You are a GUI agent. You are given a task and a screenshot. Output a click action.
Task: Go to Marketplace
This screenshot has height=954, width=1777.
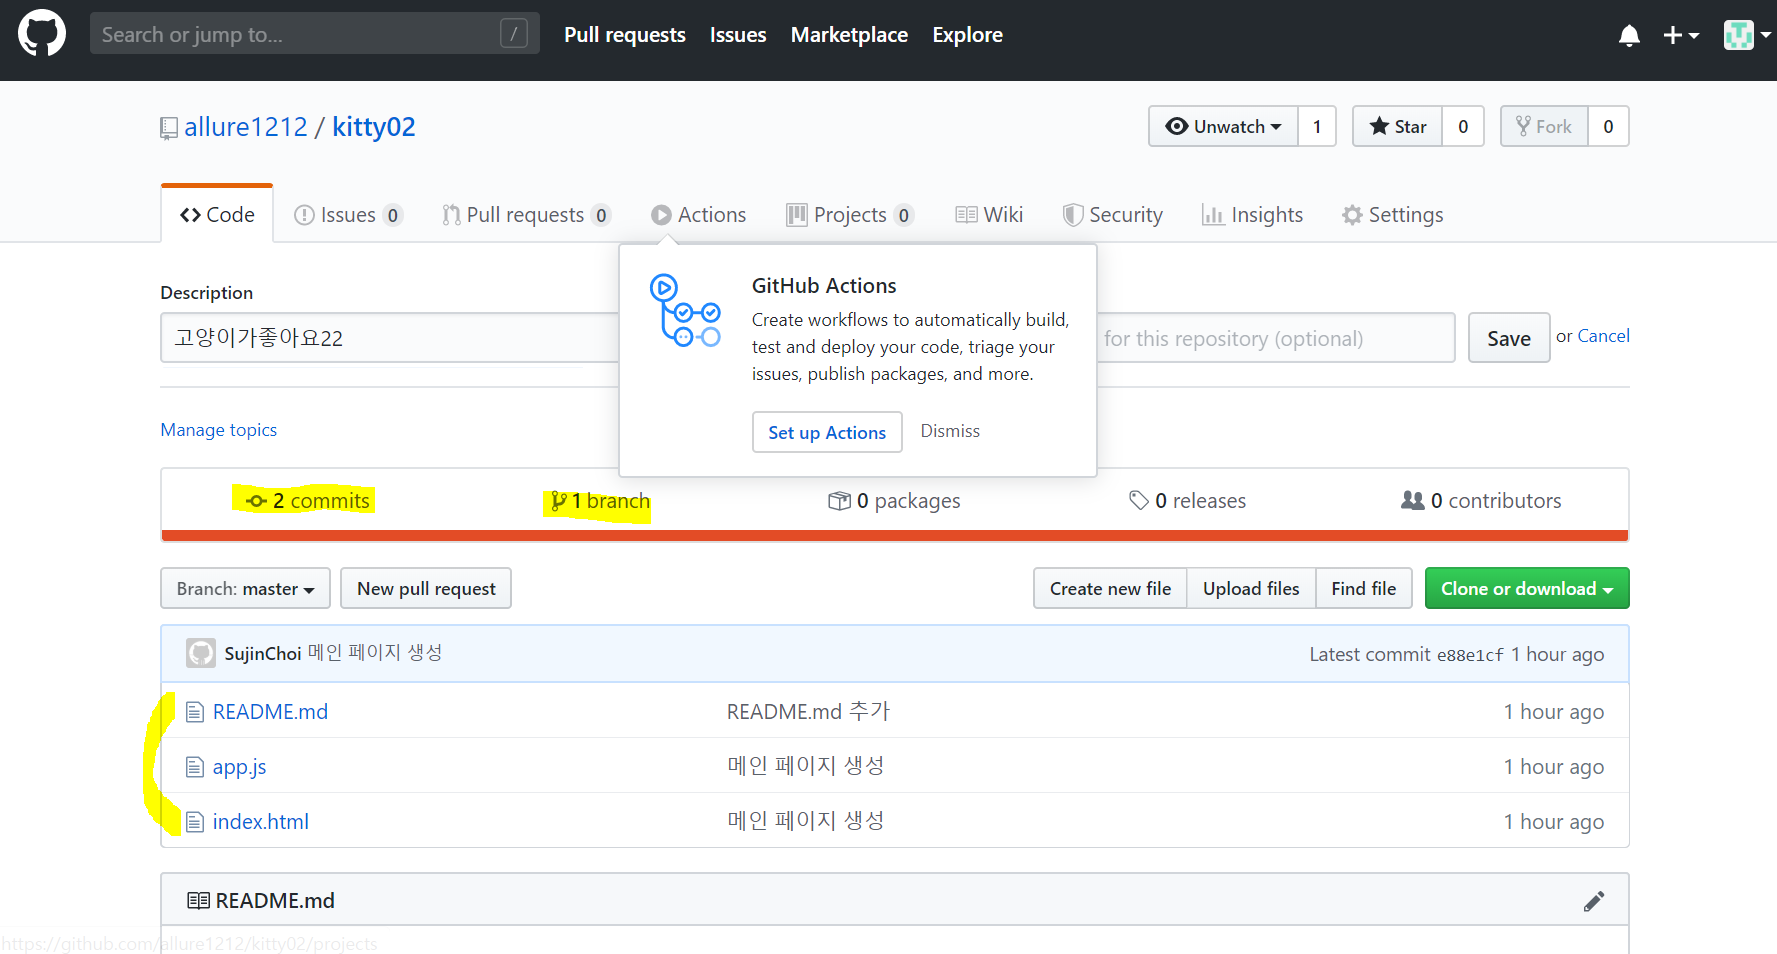click(849, 35)
